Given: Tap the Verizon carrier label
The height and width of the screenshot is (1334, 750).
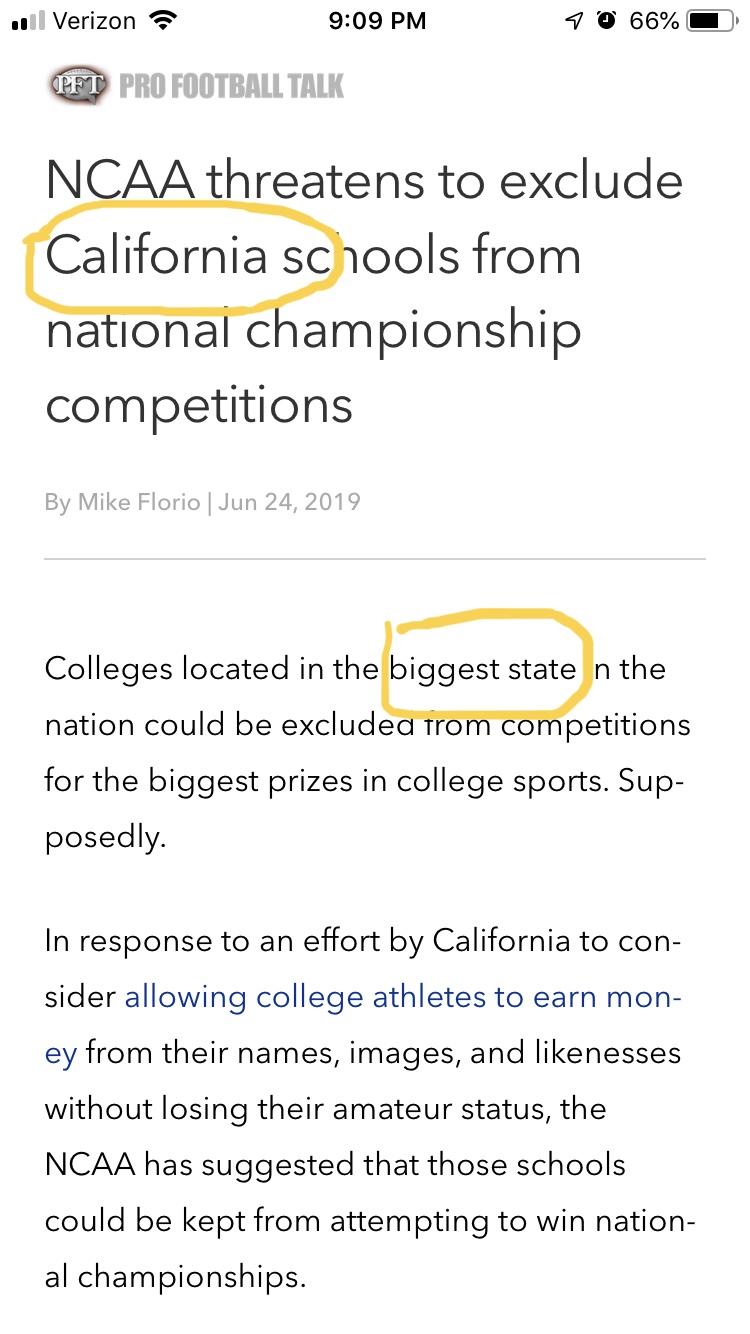Looking at the screenshot, I should pos(94,21).
